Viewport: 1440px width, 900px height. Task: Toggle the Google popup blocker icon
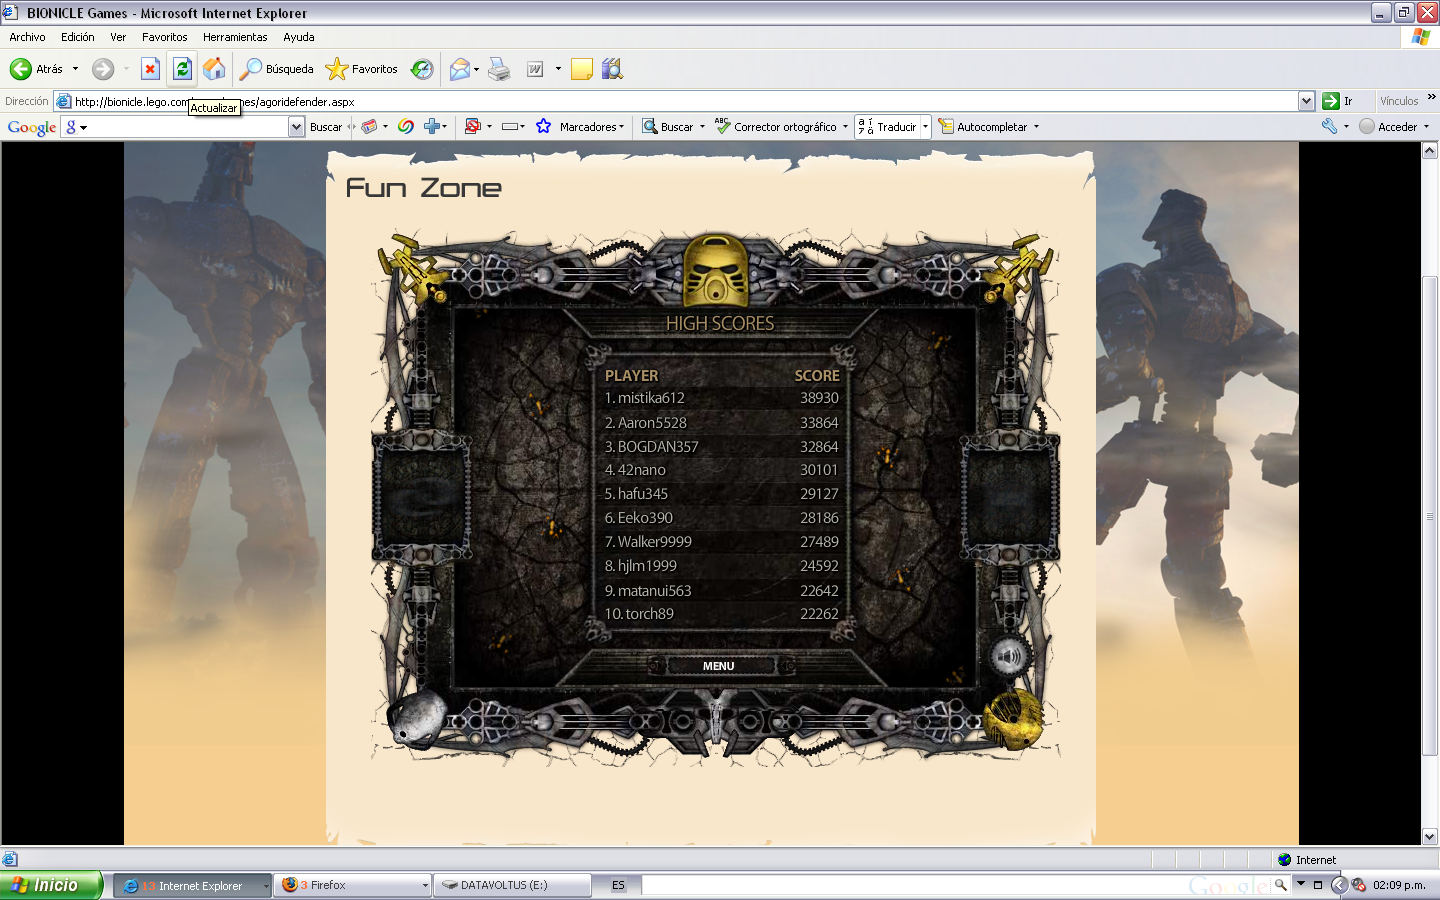click(473, 127)
